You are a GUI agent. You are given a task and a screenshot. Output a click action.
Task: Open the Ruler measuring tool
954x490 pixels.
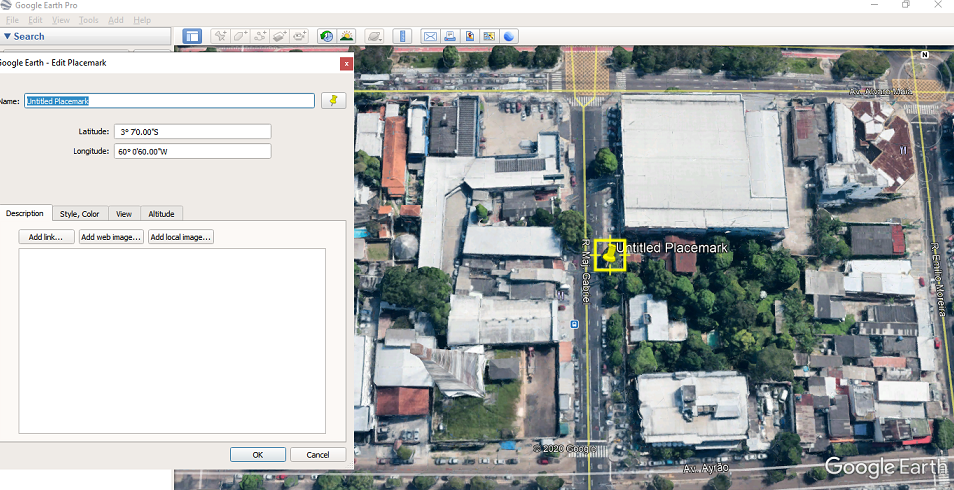point(403,36)
